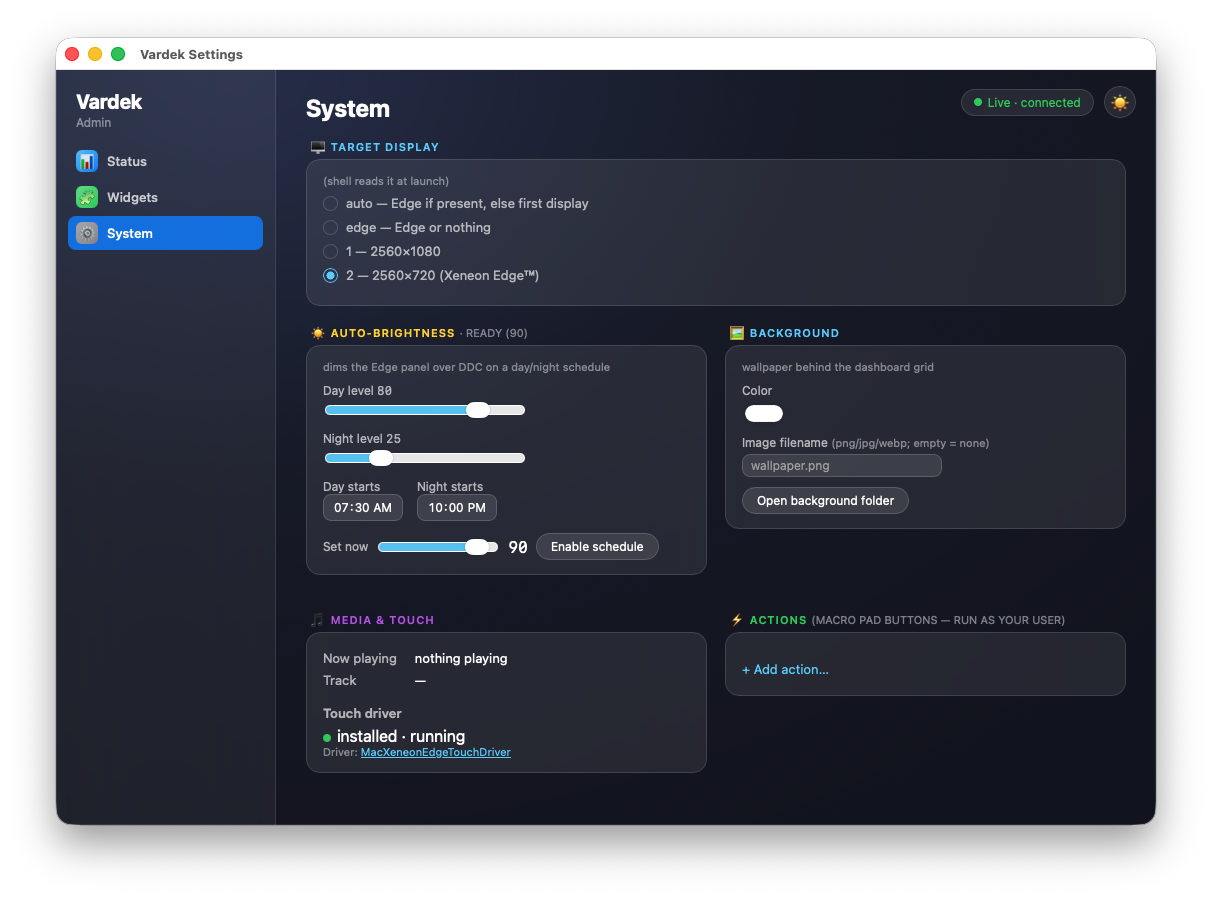Viewport: 1212px width, 899px height.
Task: Click the Night starts 10:00 PM time field
Action: 457,508
